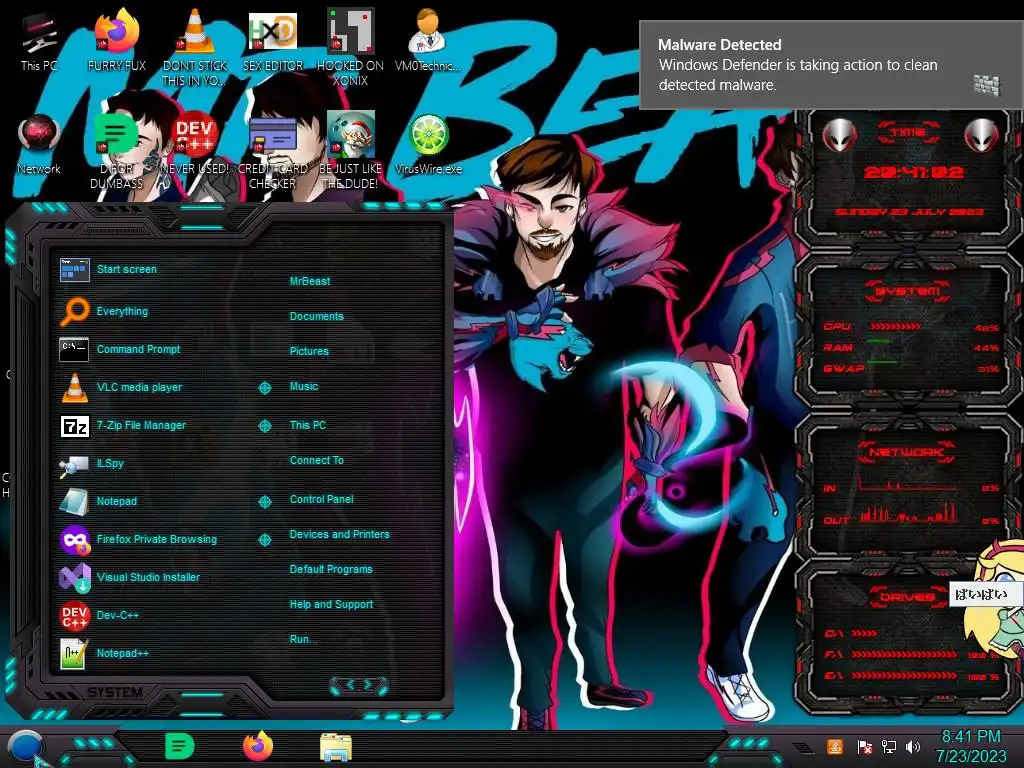Viewport: 1024px width, 768px height.
Task: Open 7-Zip File Manager in start menu
Action: [141, 425]
